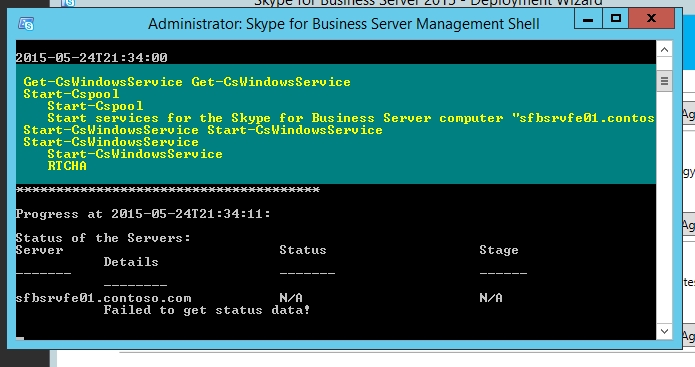Click the Details column header

(131, 262)
